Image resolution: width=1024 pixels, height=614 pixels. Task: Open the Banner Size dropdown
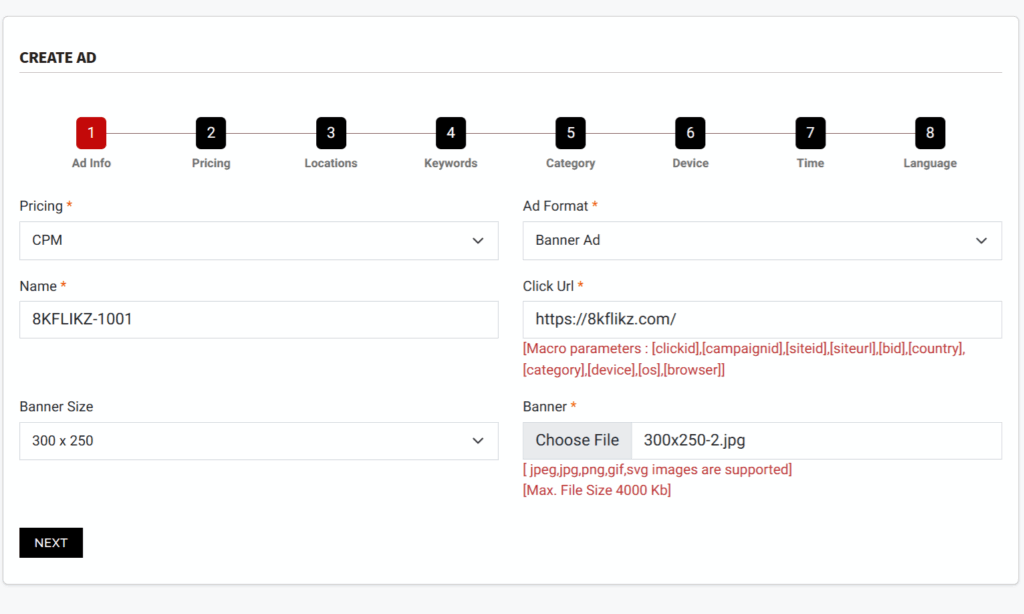click(258, 441)
